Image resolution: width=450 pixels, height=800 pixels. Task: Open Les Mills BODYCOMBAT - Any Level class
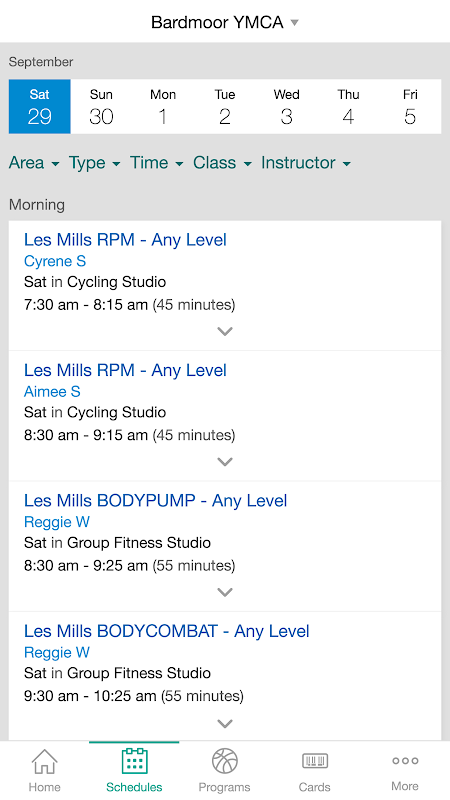(x=167, y=632)
